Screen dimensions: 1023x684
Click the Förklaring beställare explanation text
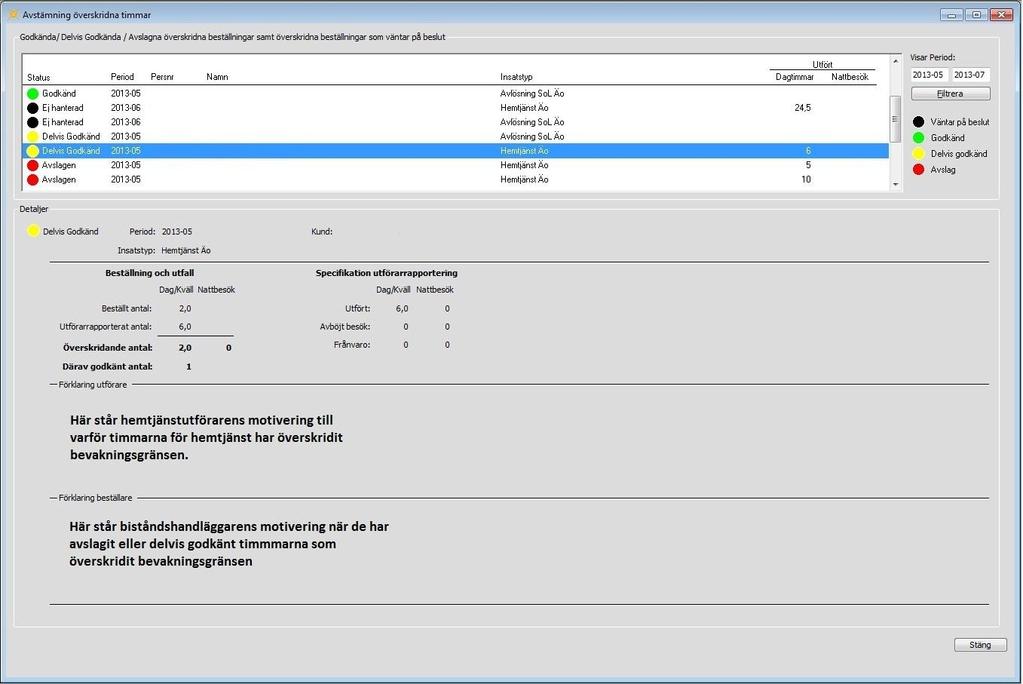tap(229, 544)
